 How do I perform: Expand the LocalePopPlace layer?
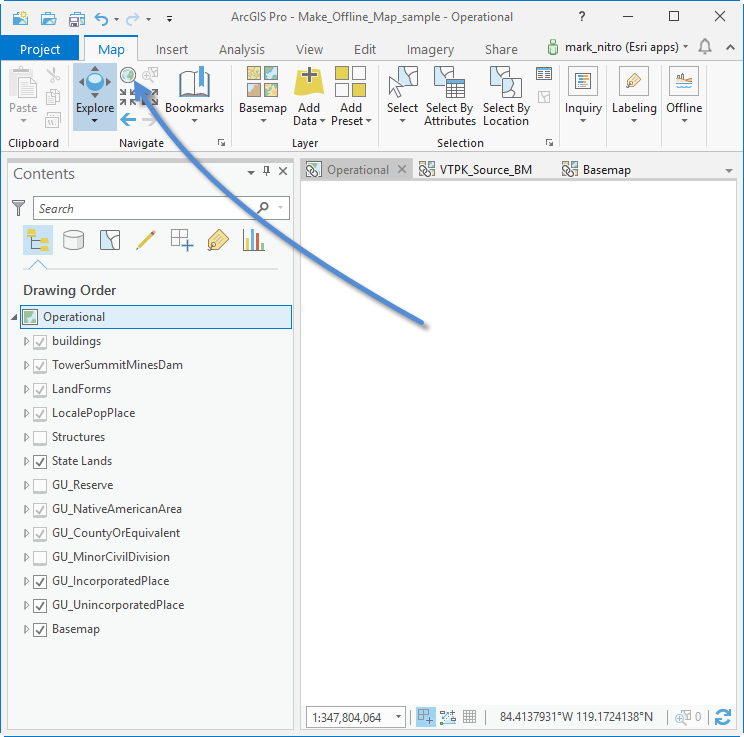pos(26,413)
